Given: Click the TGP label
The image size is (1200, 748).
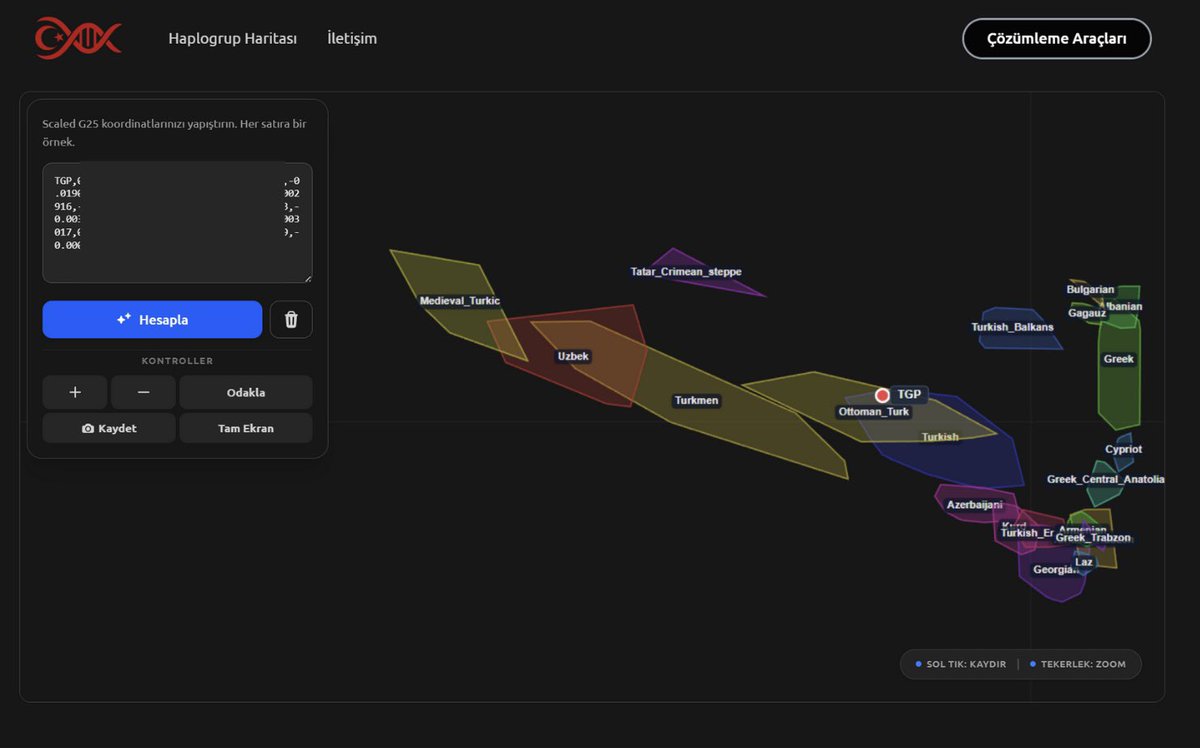Looking at the screenshot, I should coord(909,395).
